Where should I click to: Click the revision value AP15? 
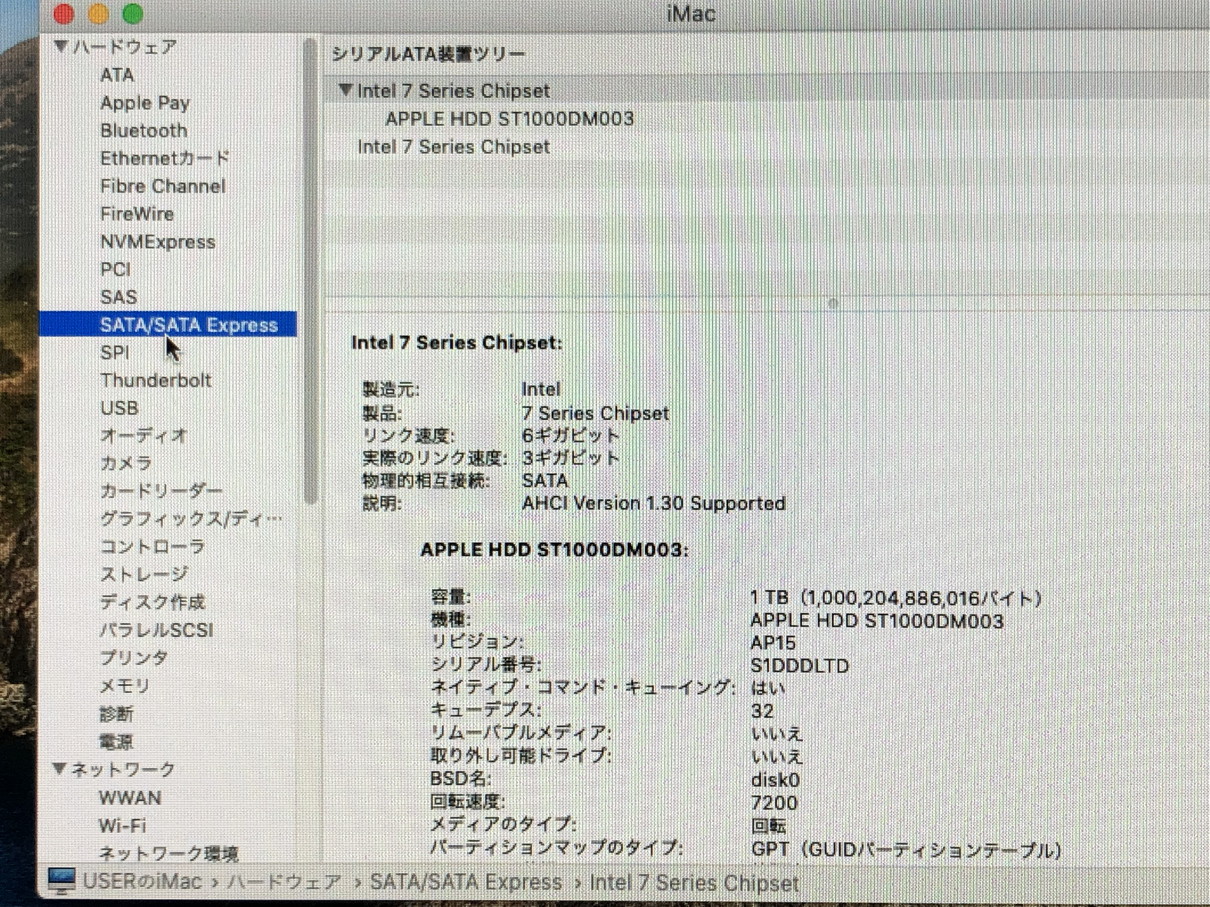773,643
